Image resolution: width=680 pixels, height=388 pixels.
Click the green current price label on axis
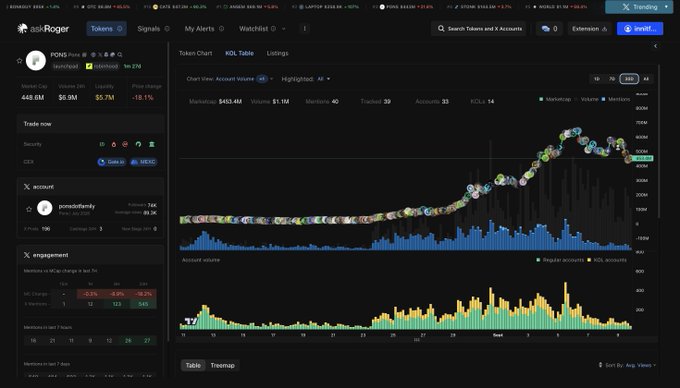[643, 159]
